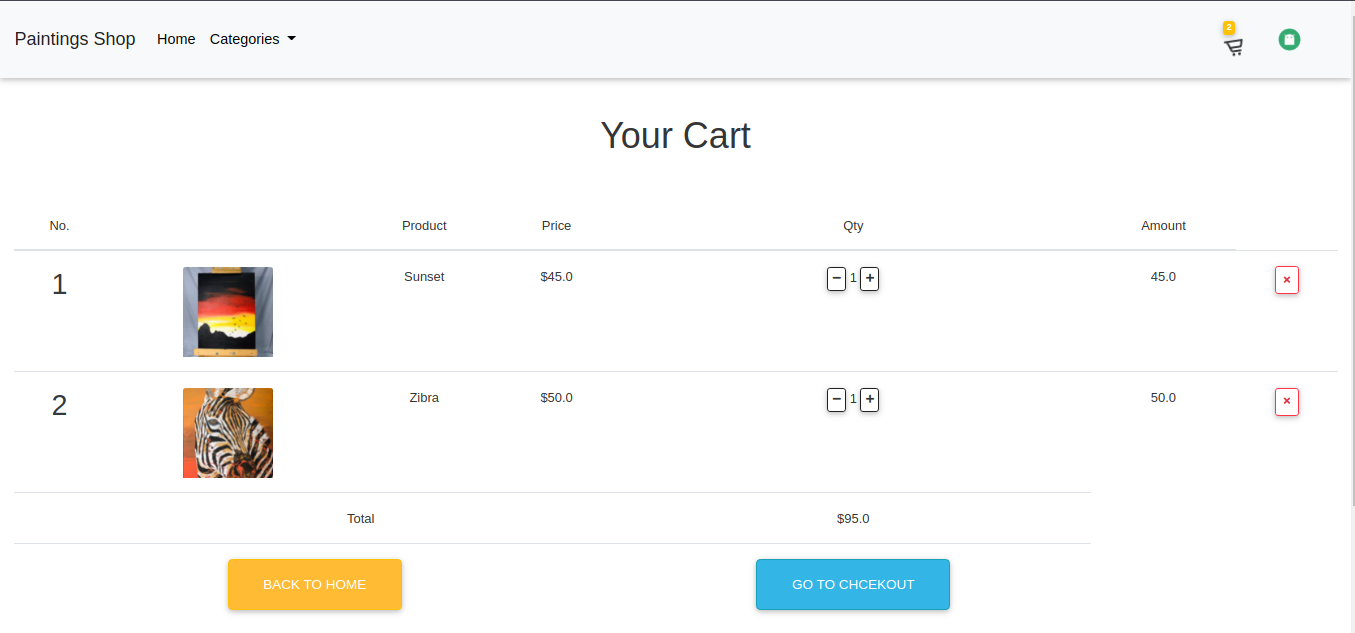Remove Zibra from the cart
The image size is (1355, 633).
1286,402
